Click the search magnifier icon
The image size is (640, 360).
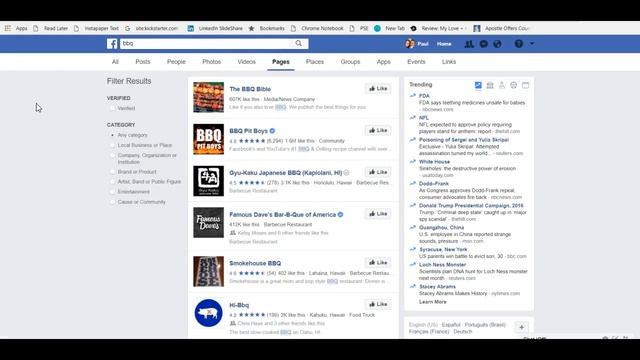(299, 43)
